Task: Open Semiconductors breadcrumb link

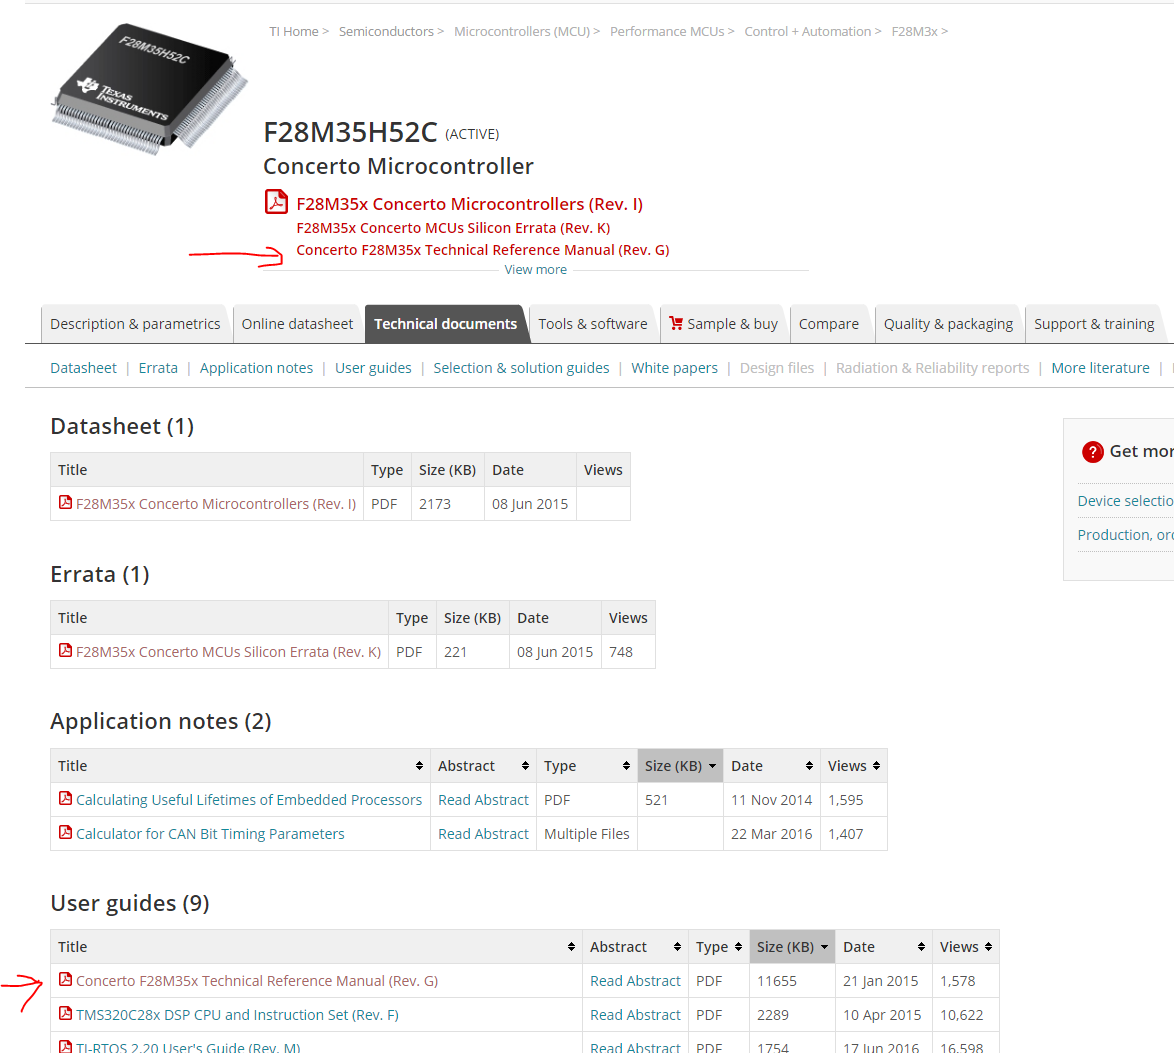Action: click(386, 31)
